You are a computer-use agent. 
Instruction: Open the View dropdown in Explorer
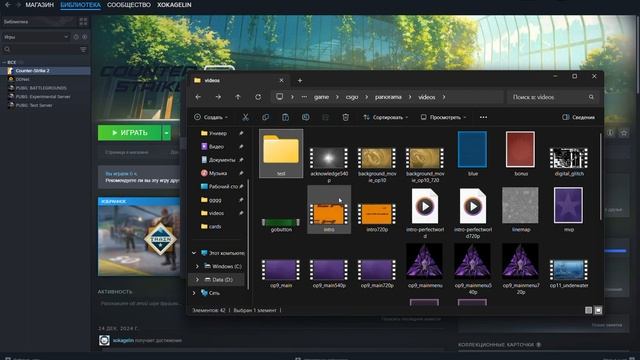tap(443, 118)
